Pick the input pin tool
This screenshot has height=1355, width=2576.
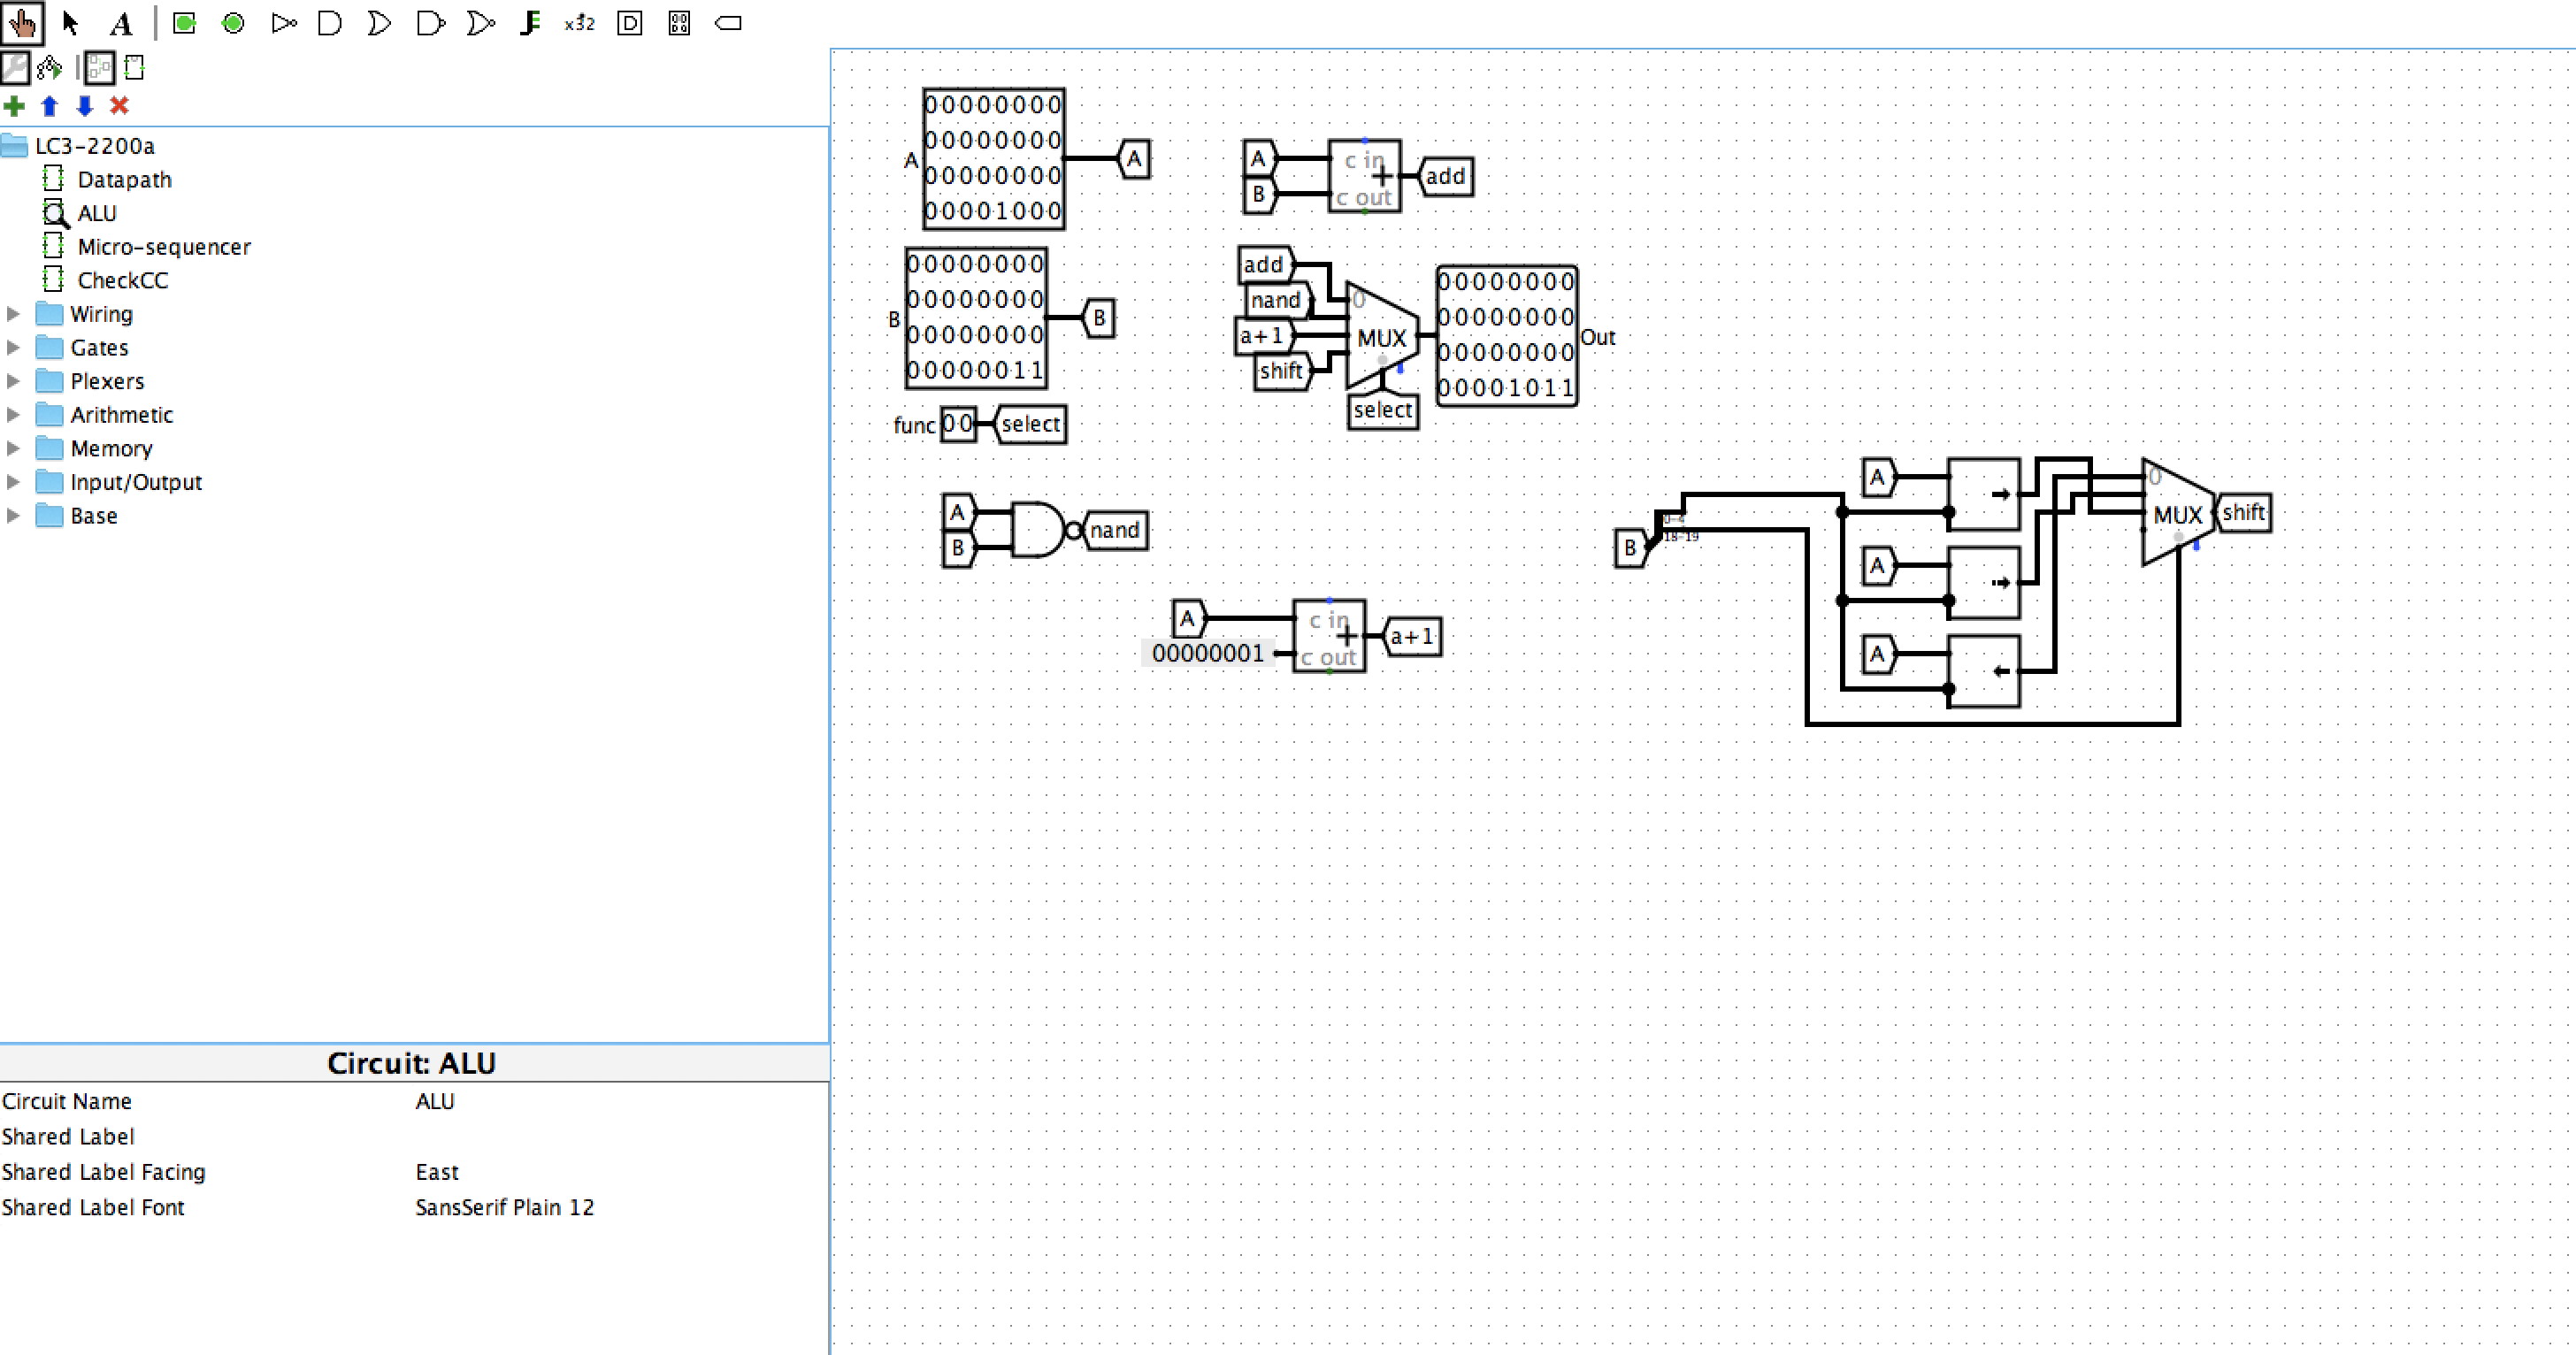pos(184,22)
